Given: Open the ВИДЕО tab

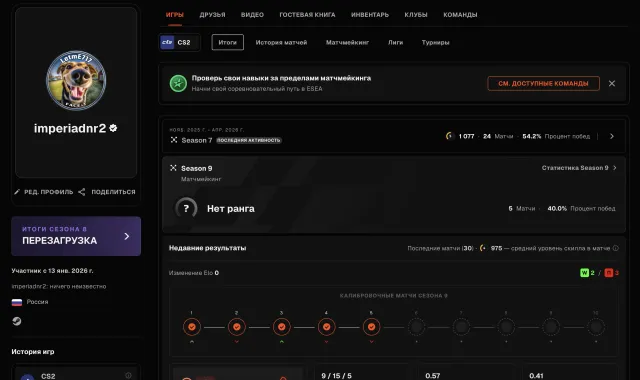Looking at the screenshot, I should pyautogui.click(x=252, y=15).
